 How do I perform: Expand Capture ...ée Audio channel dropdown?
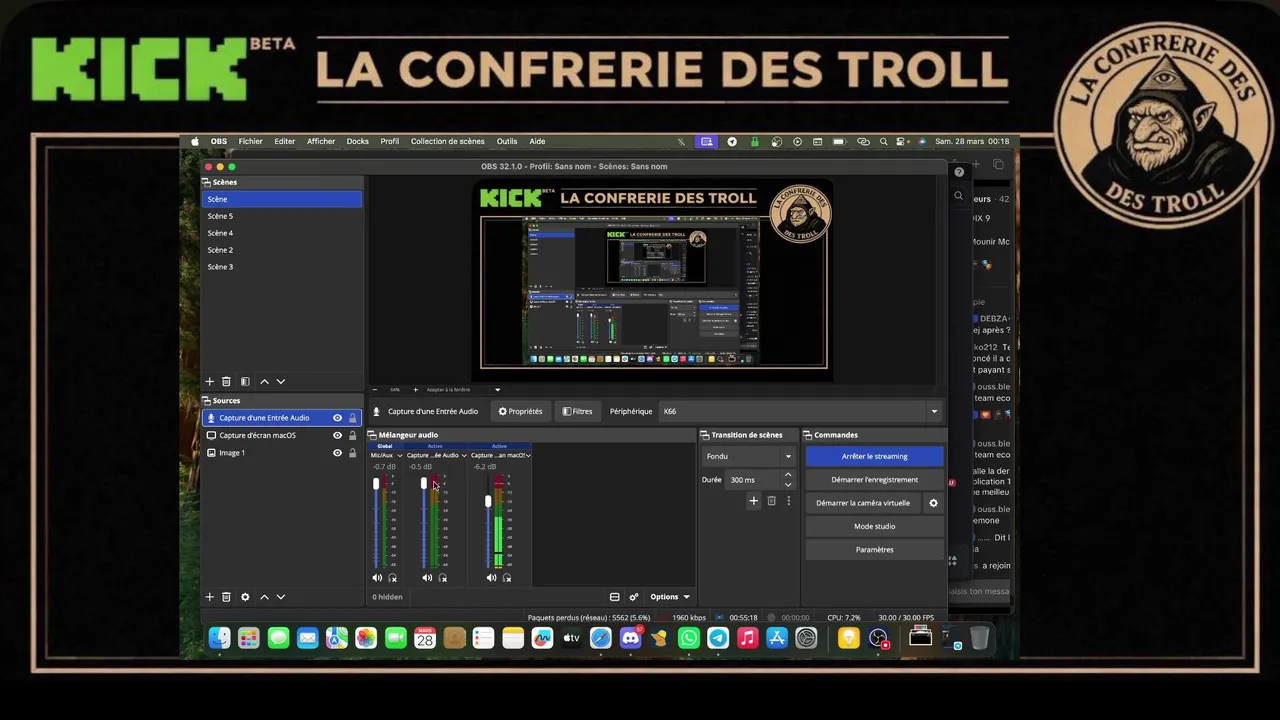coord(464,455)
